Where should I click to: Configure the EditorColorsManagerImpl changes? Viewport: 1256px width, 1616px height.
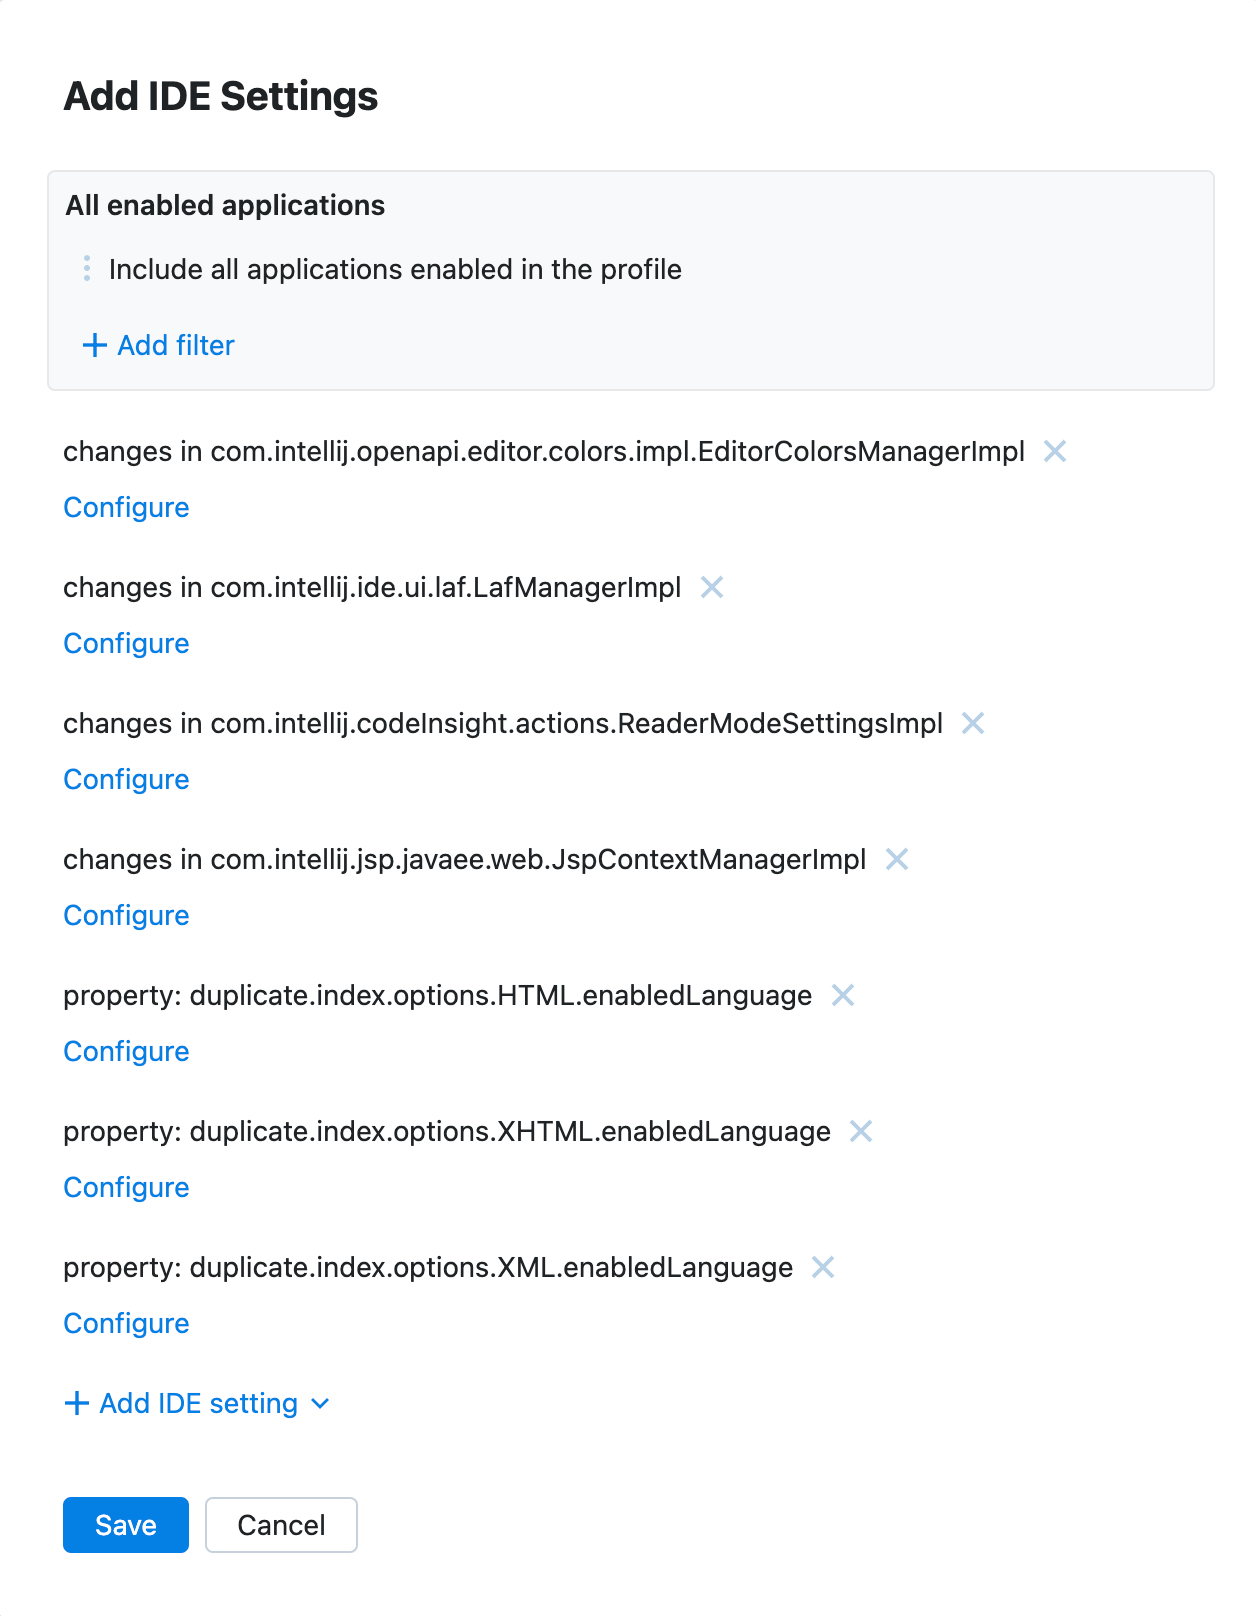[x=125, y=507]
